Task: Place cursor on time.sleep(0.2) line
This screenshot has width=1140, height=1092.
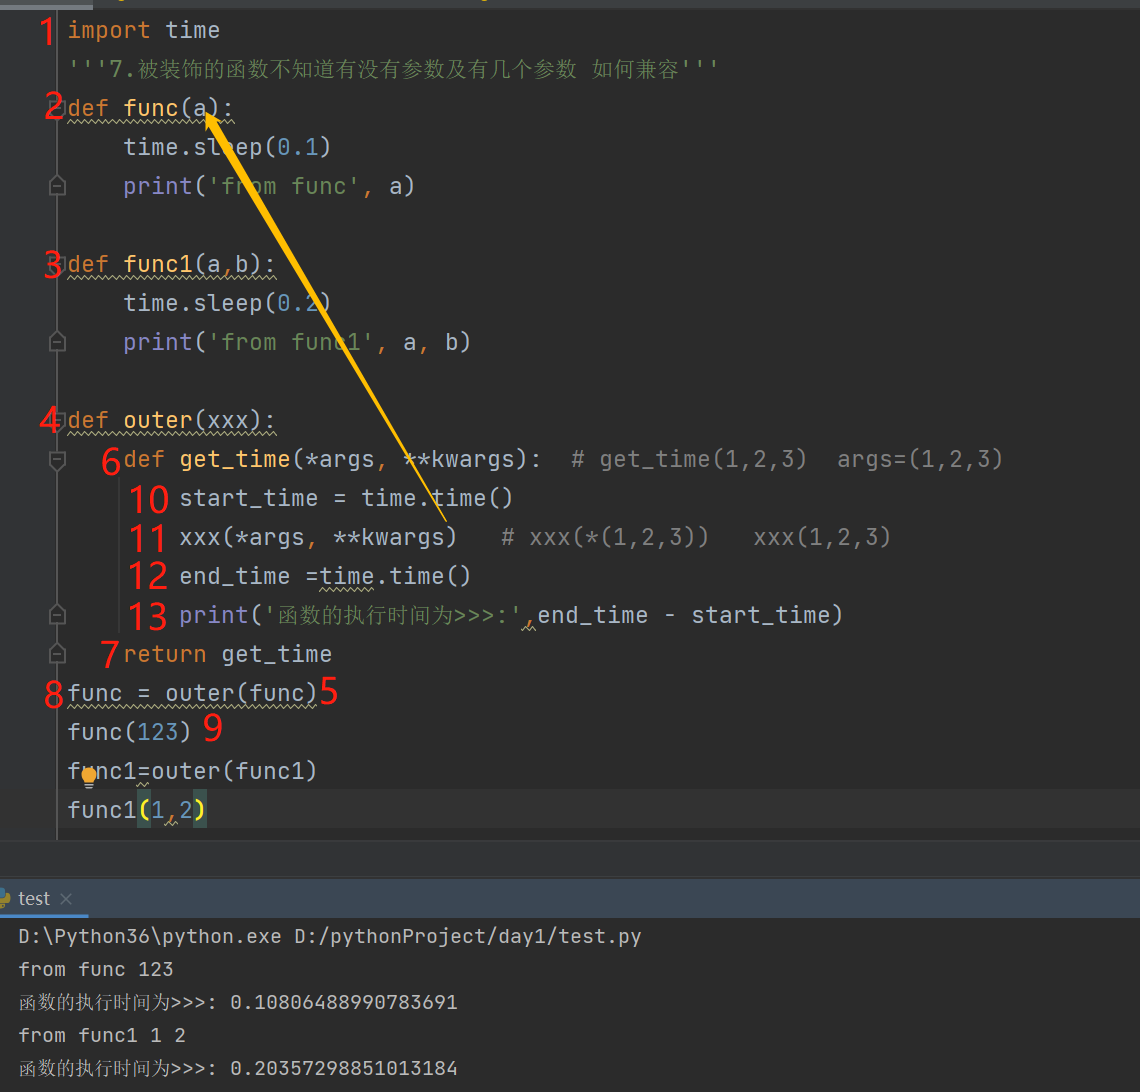Action: [x=227, y=303]
